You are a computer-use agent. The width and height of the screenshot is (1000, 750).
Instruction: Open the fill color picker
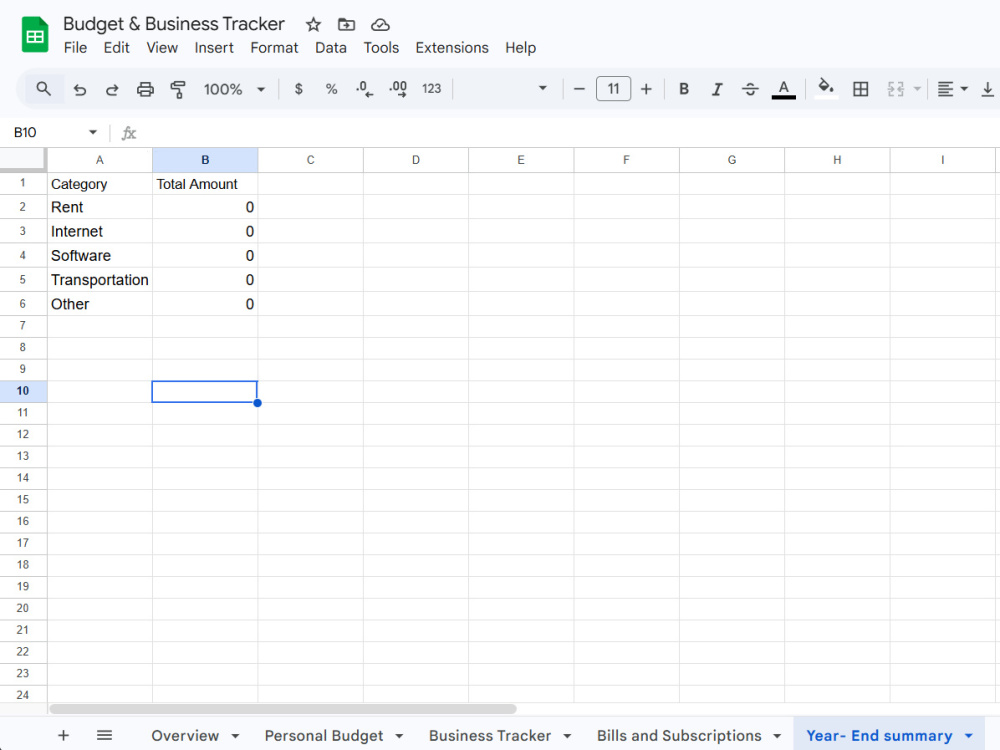826,88
